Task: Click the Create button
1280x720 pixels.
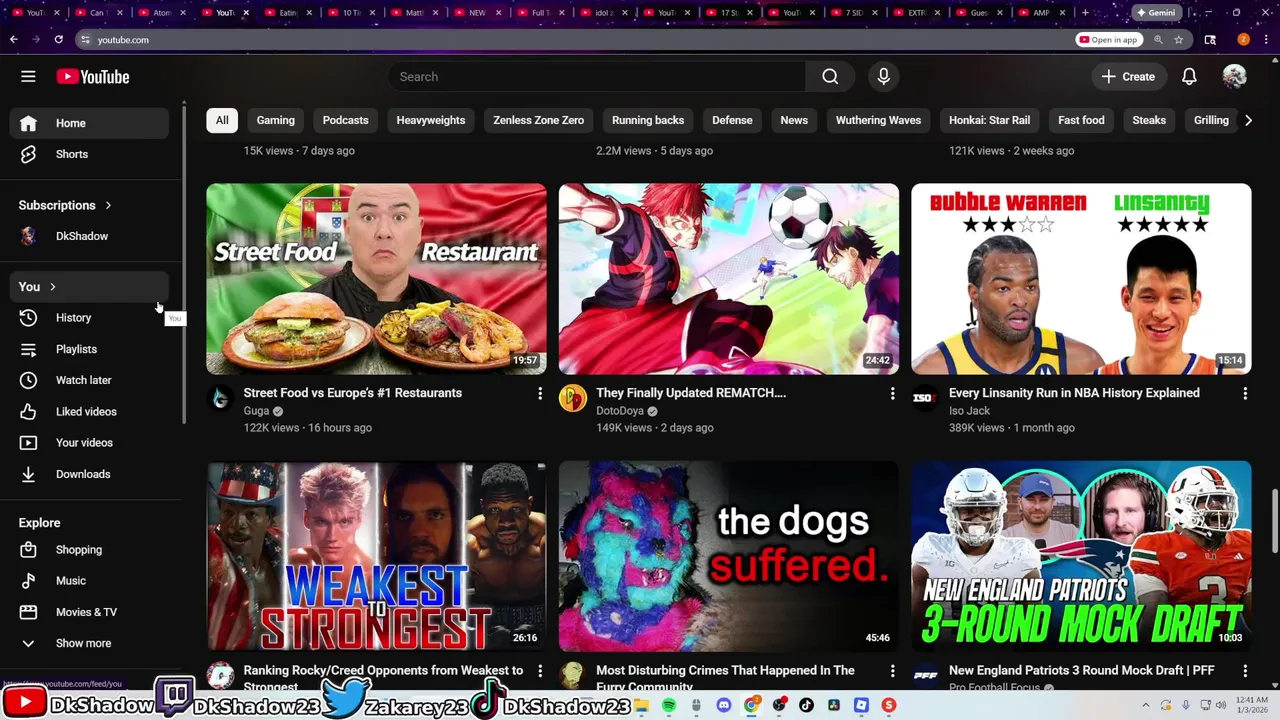Action: point(1128,77)
